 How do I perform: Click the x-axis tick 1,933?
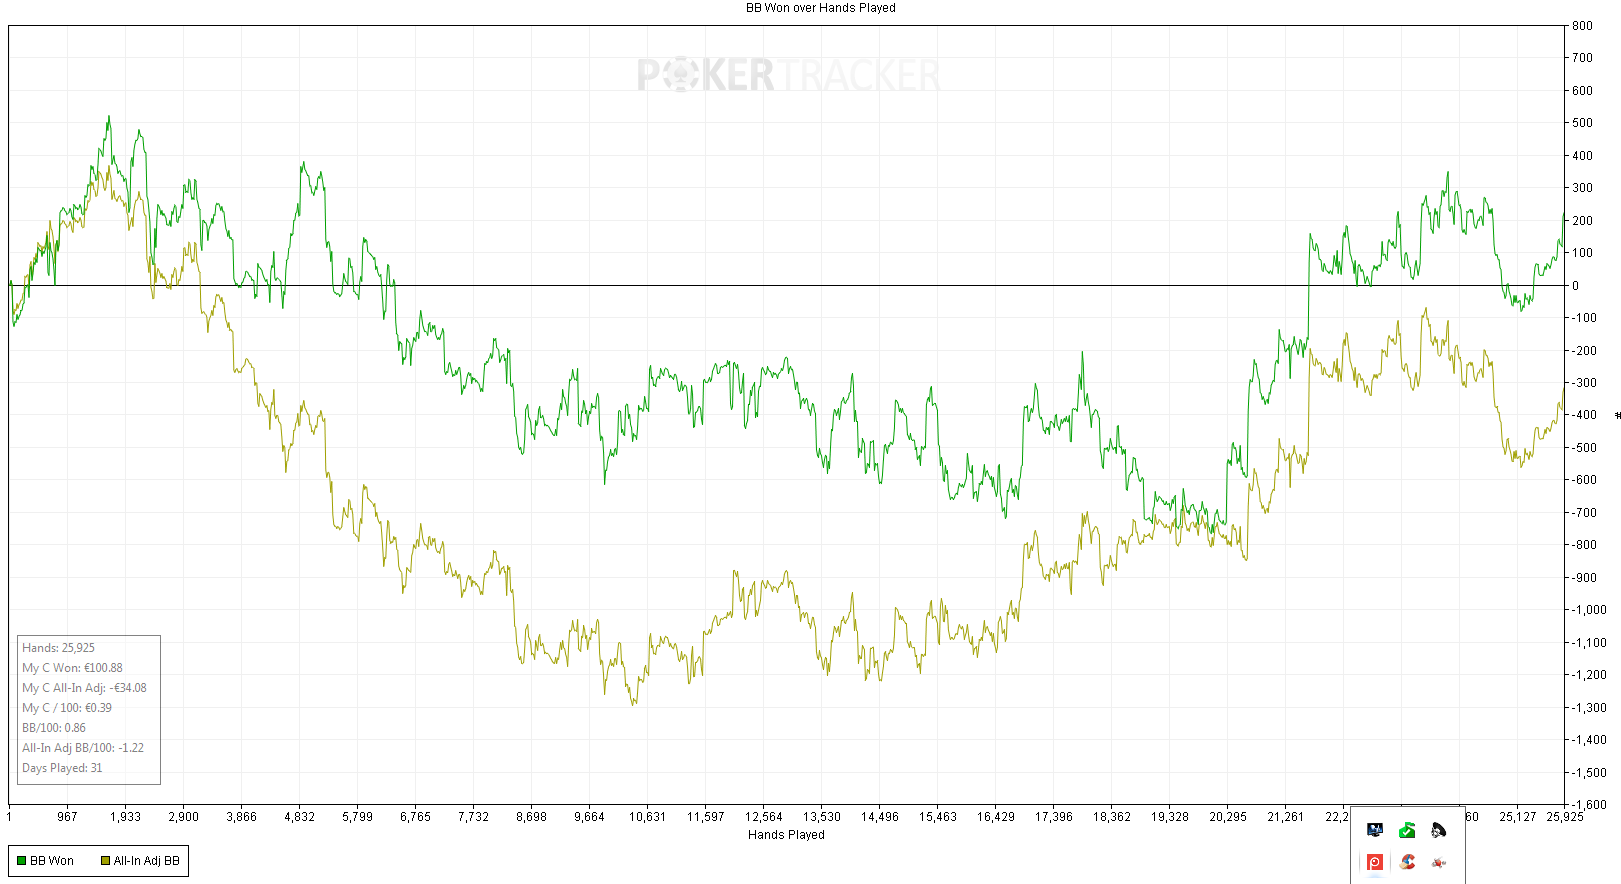click(125, 817)
